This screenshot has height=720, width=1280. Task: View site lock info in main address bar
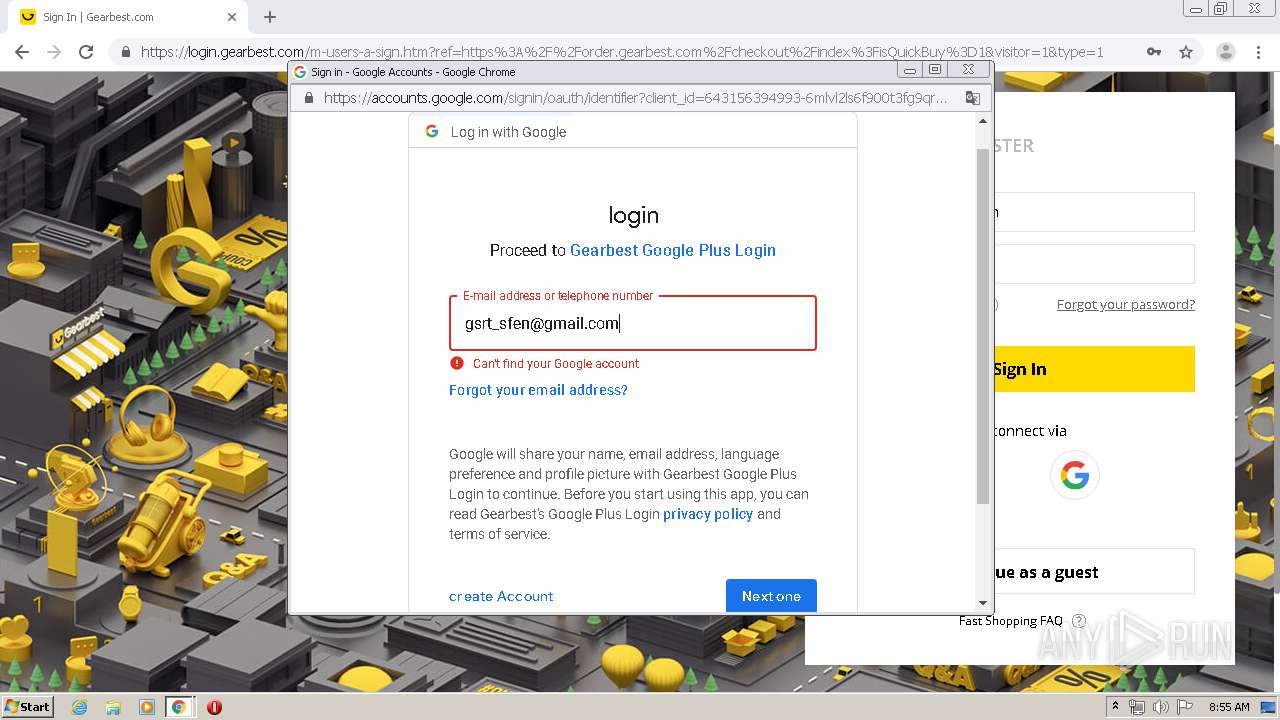126,52
